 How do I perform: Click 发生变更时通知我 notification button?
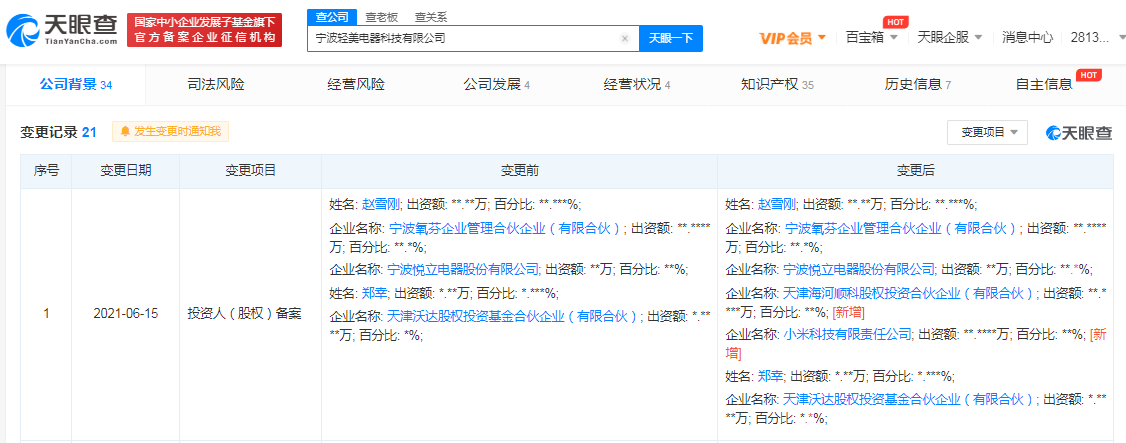[x=170, y=131]
